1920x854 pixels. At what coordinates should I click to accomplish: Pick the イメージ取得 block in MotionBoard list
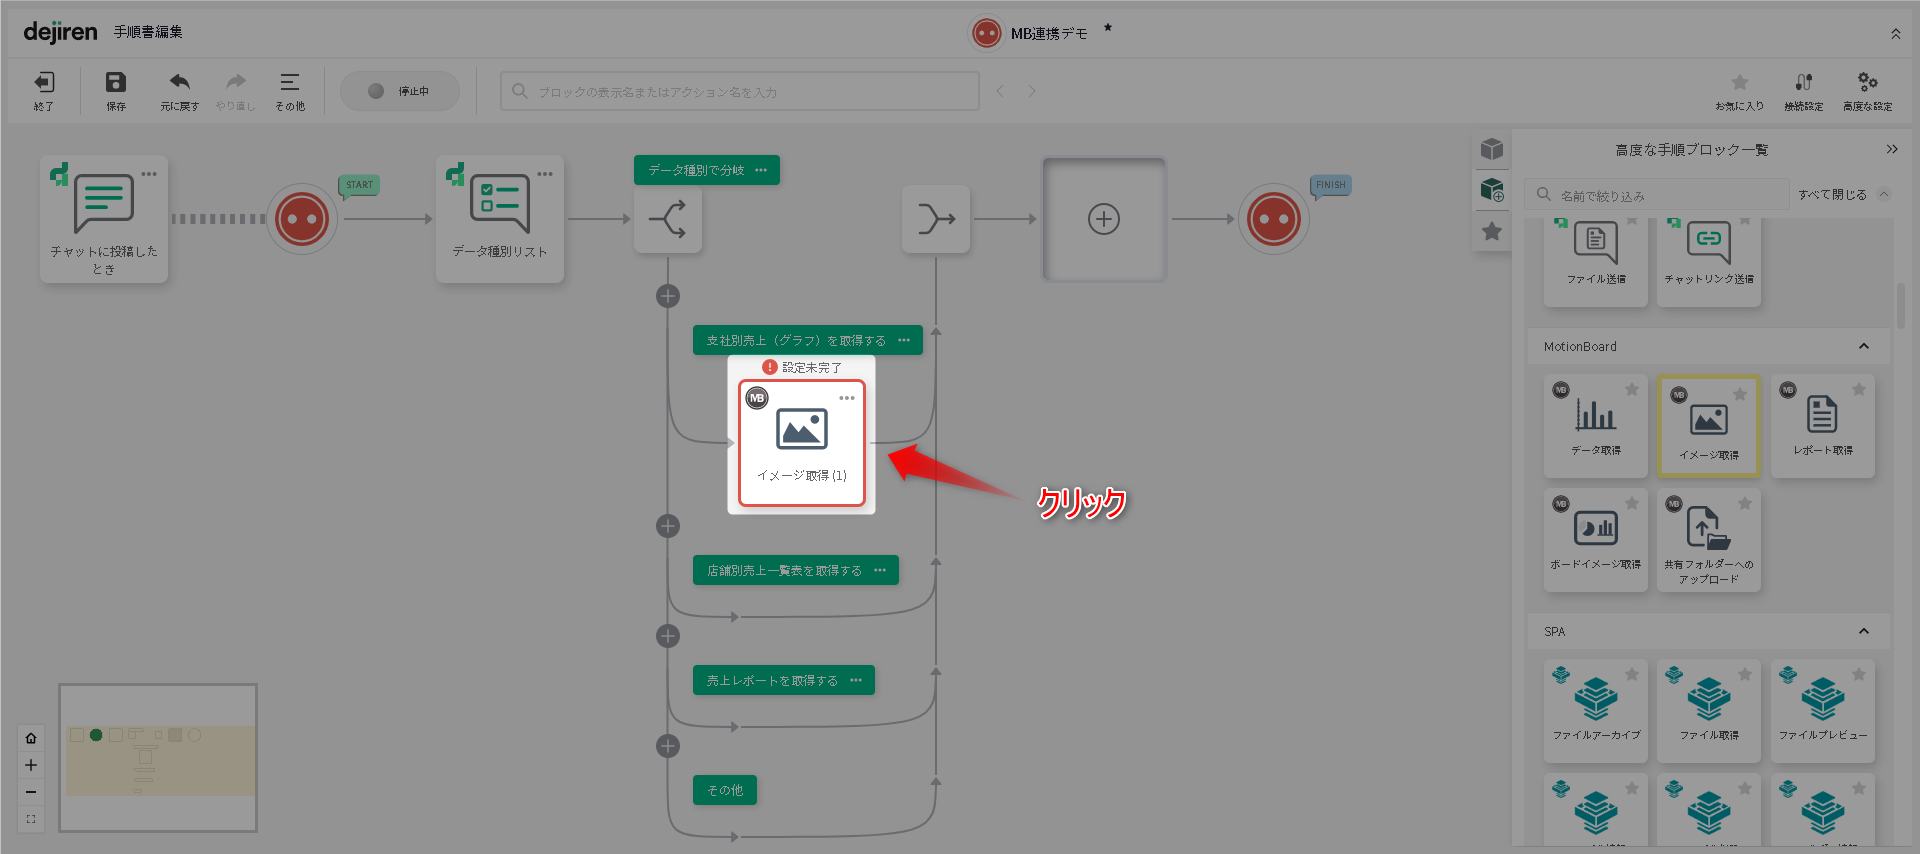1709,426
